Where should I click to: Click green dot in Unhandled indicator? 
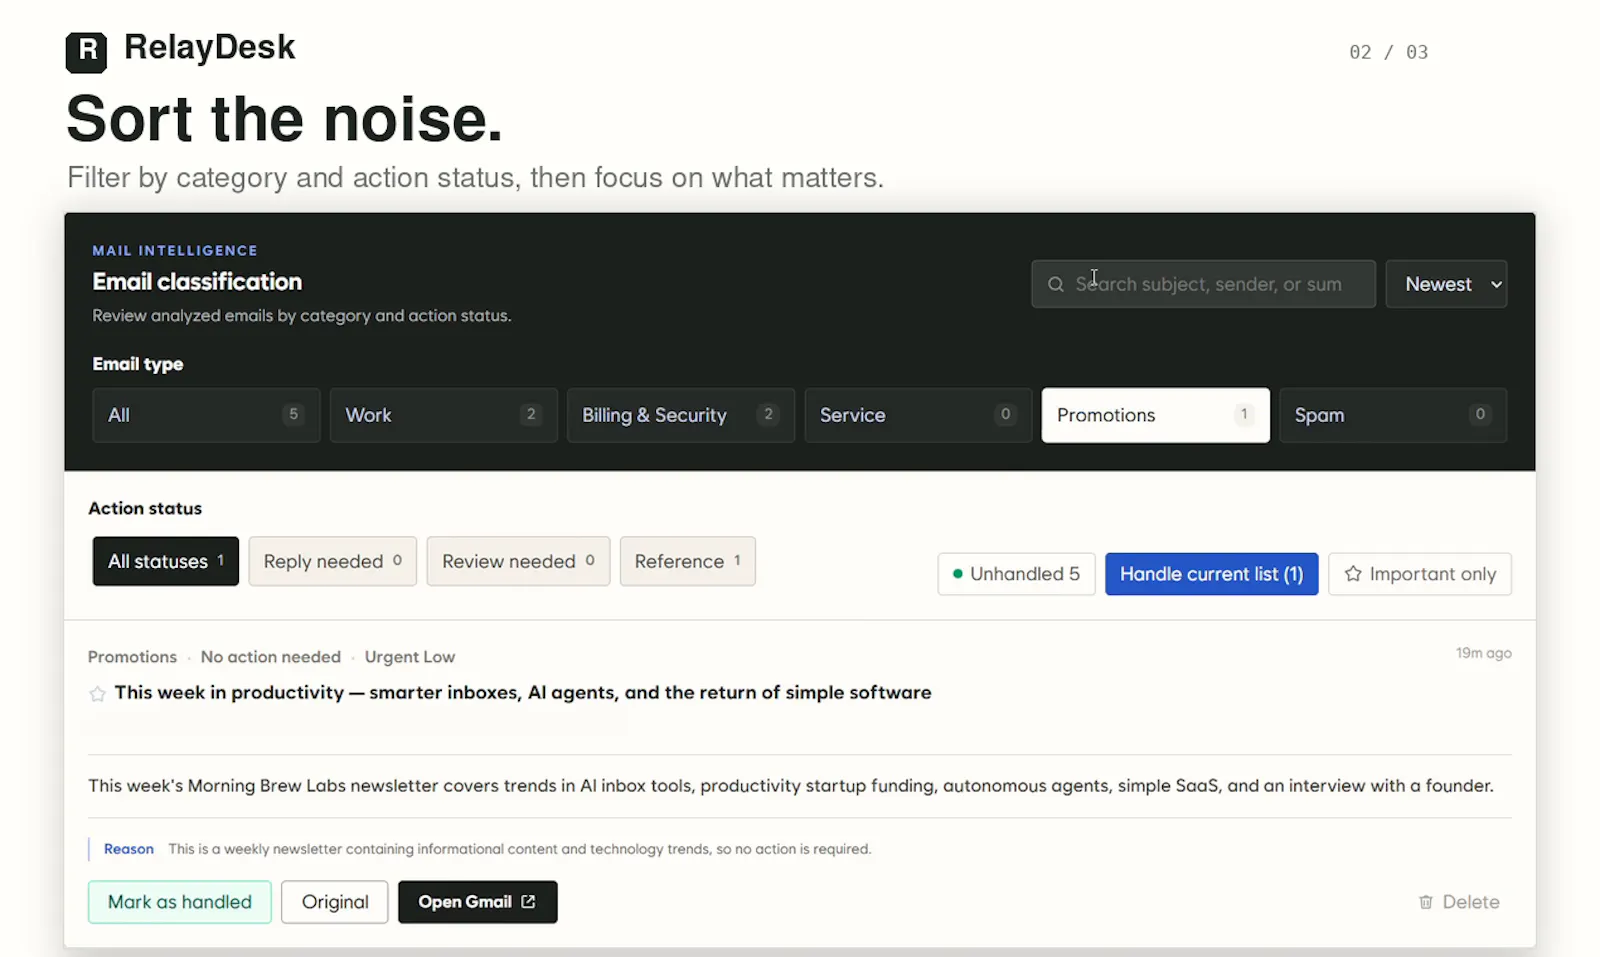pos(958,574)
